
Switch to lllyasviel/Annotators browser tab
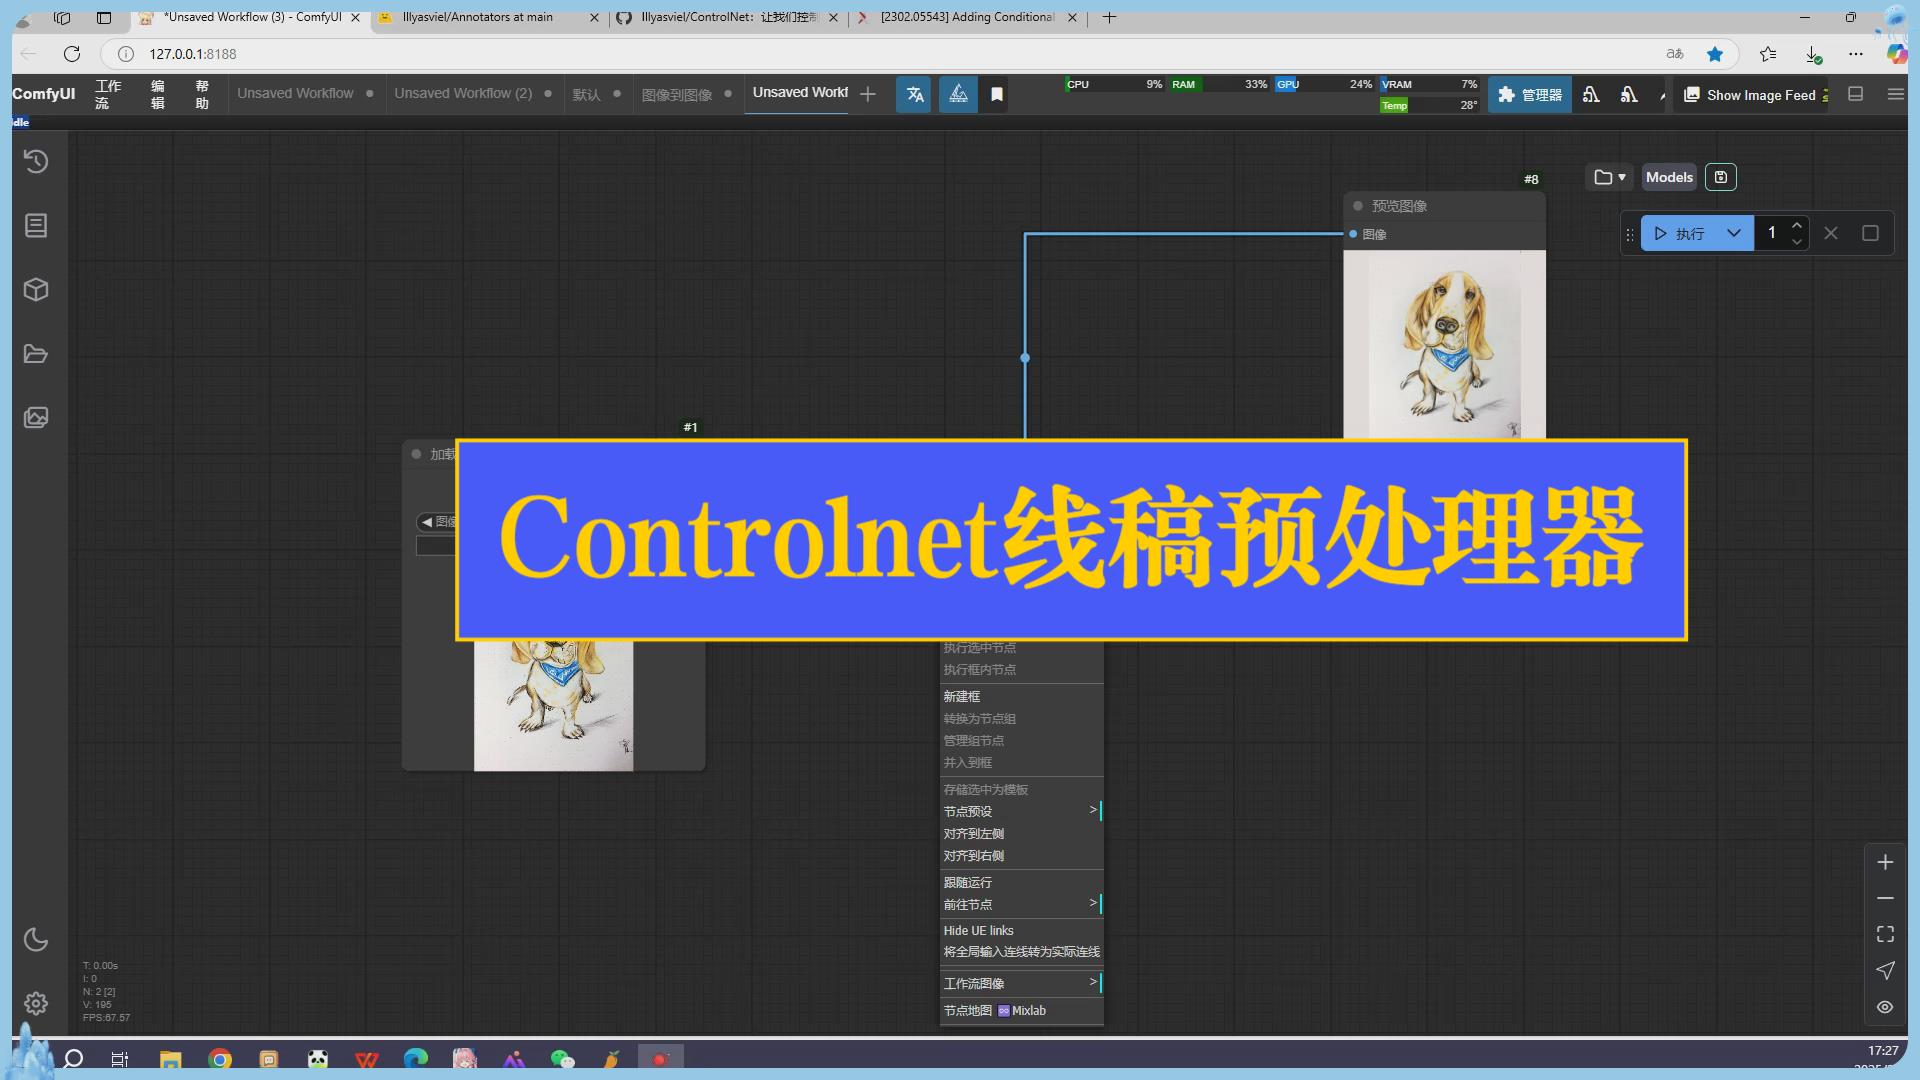click(x=487, y=17)
